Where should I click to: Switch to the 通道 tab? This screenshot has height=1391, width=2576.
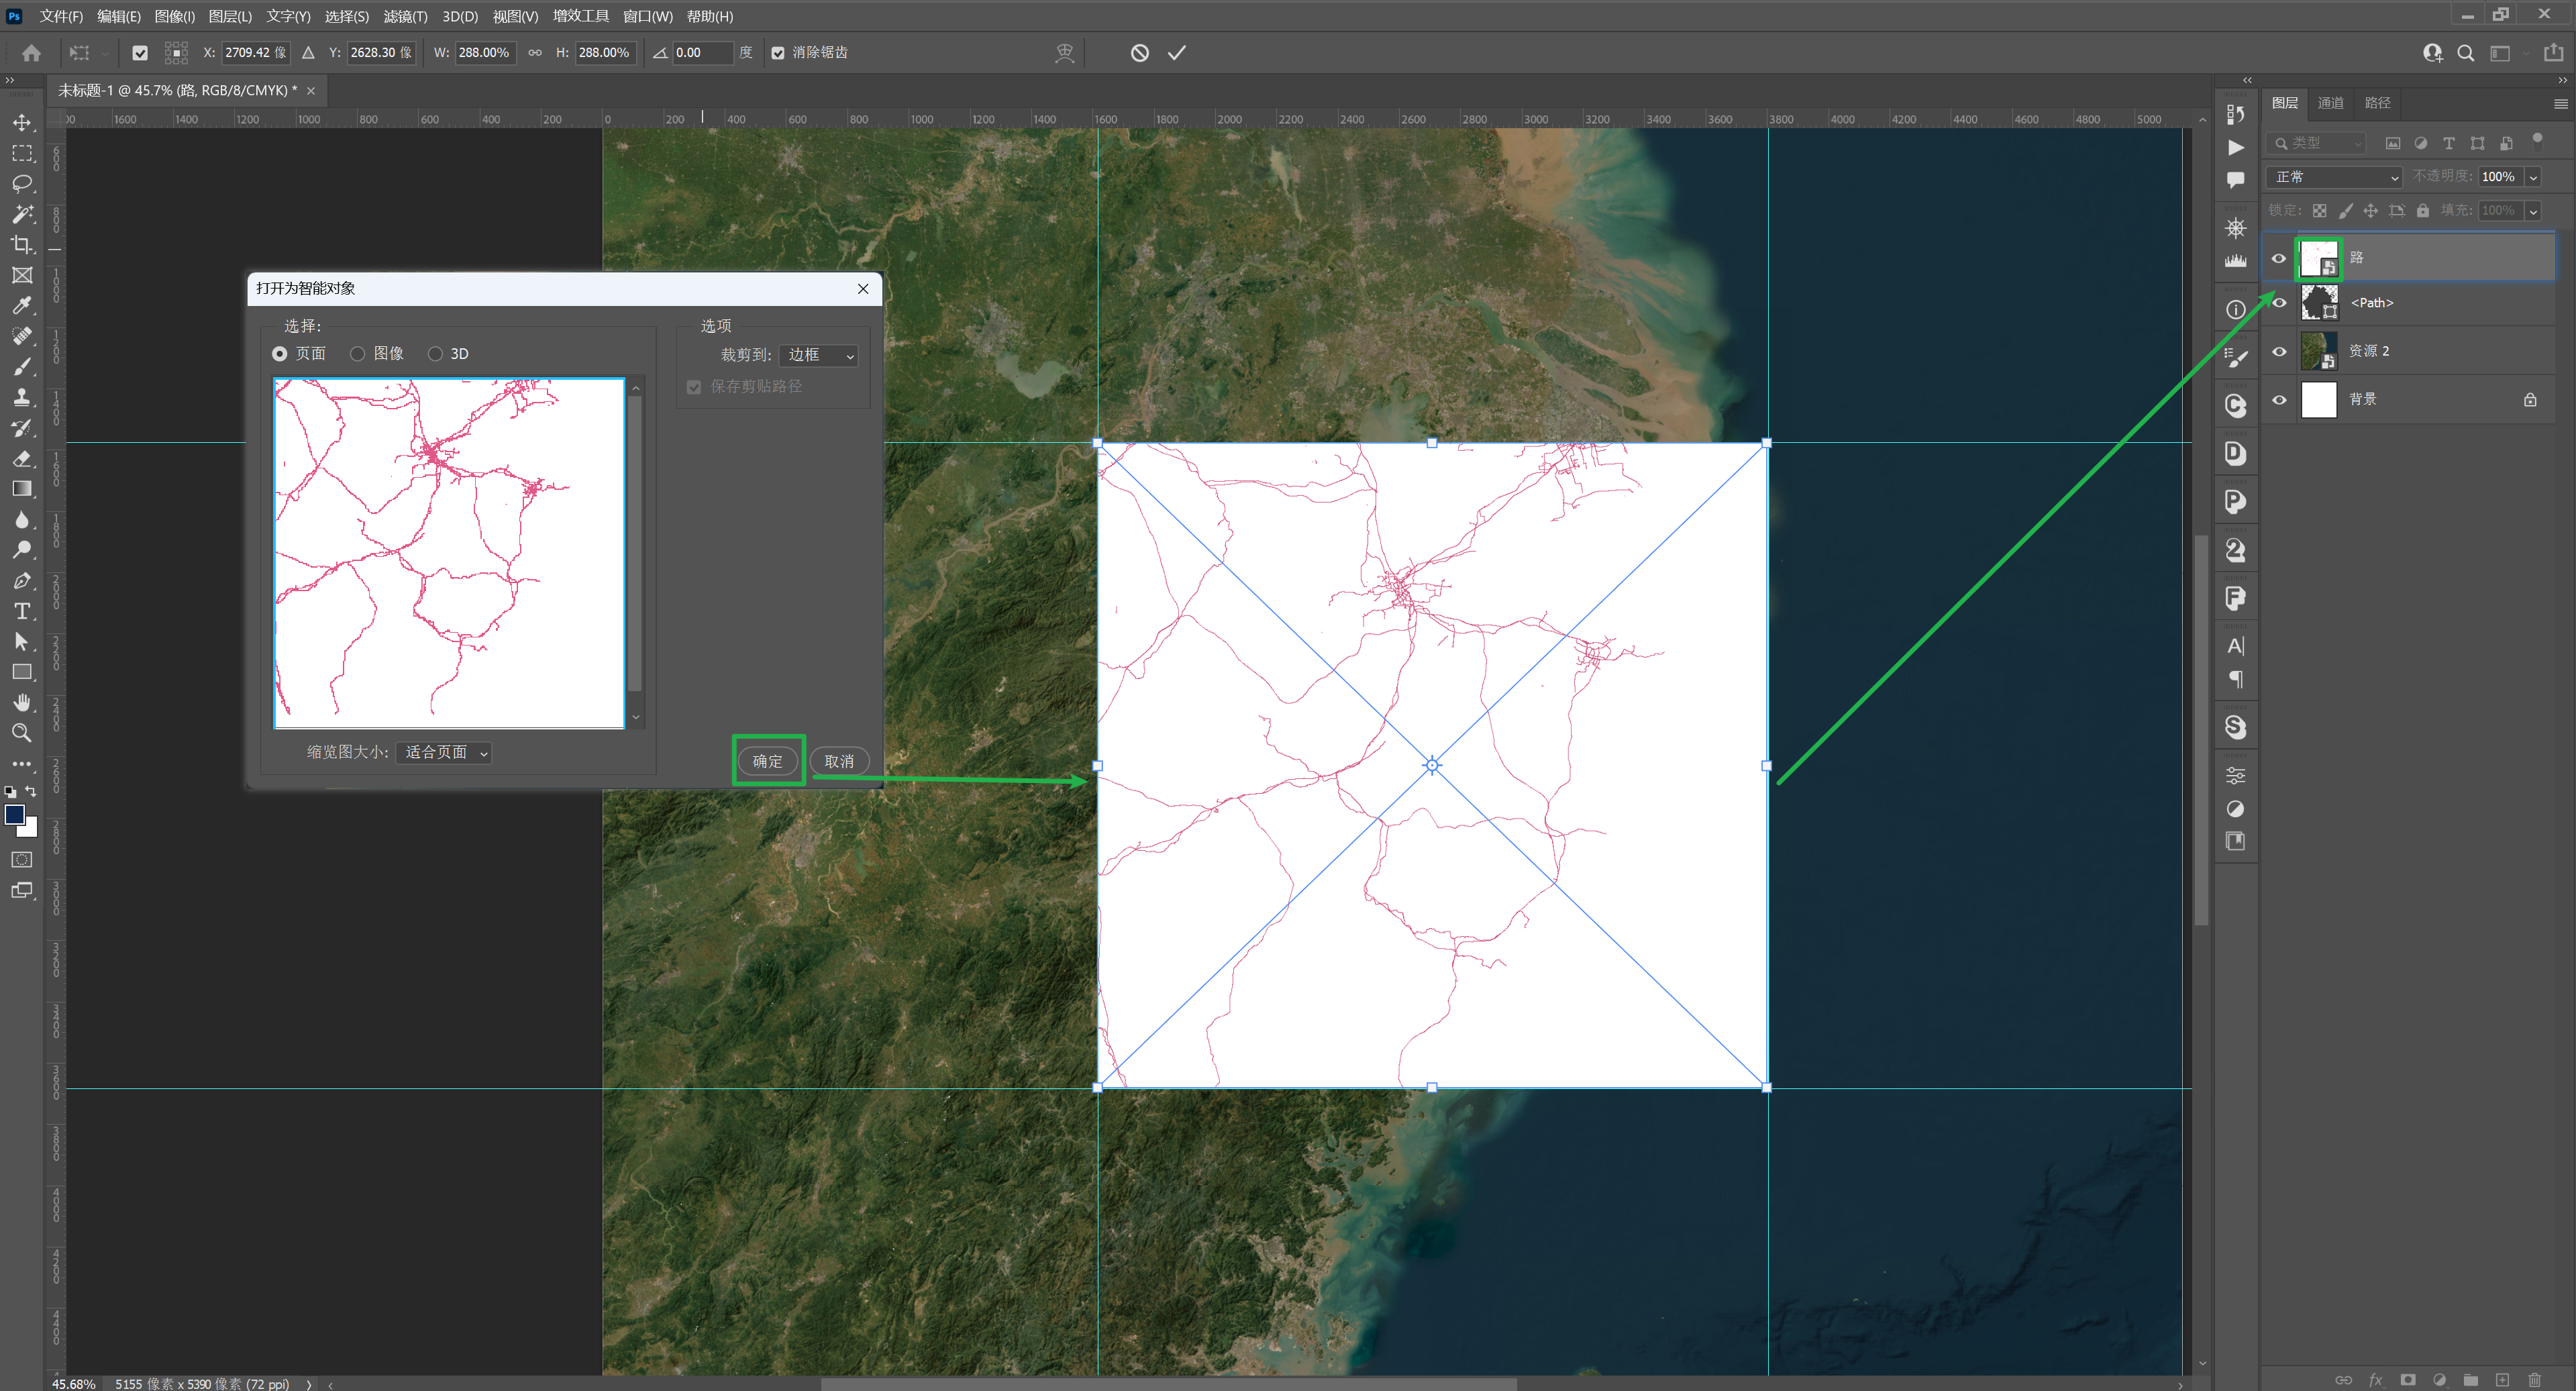coord(2330,103)
